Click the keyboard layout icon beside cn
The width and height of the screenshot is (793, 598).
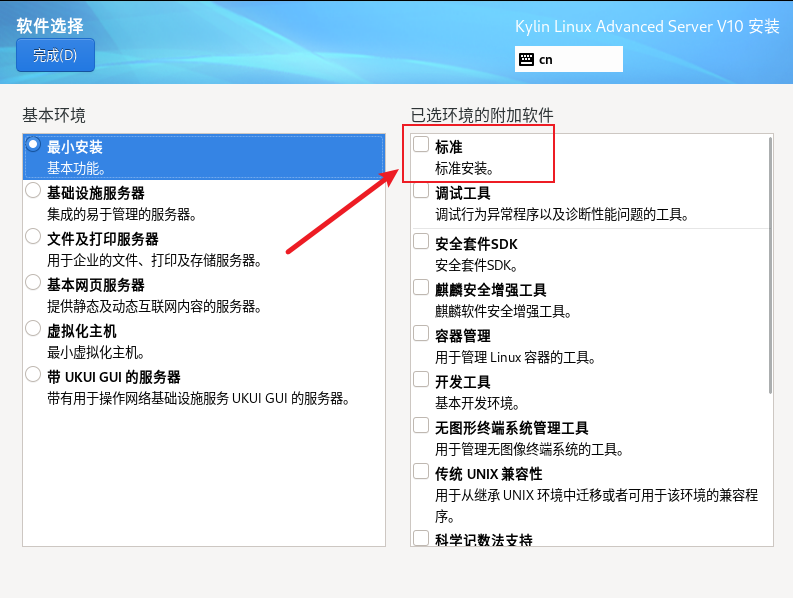point(526,60)
